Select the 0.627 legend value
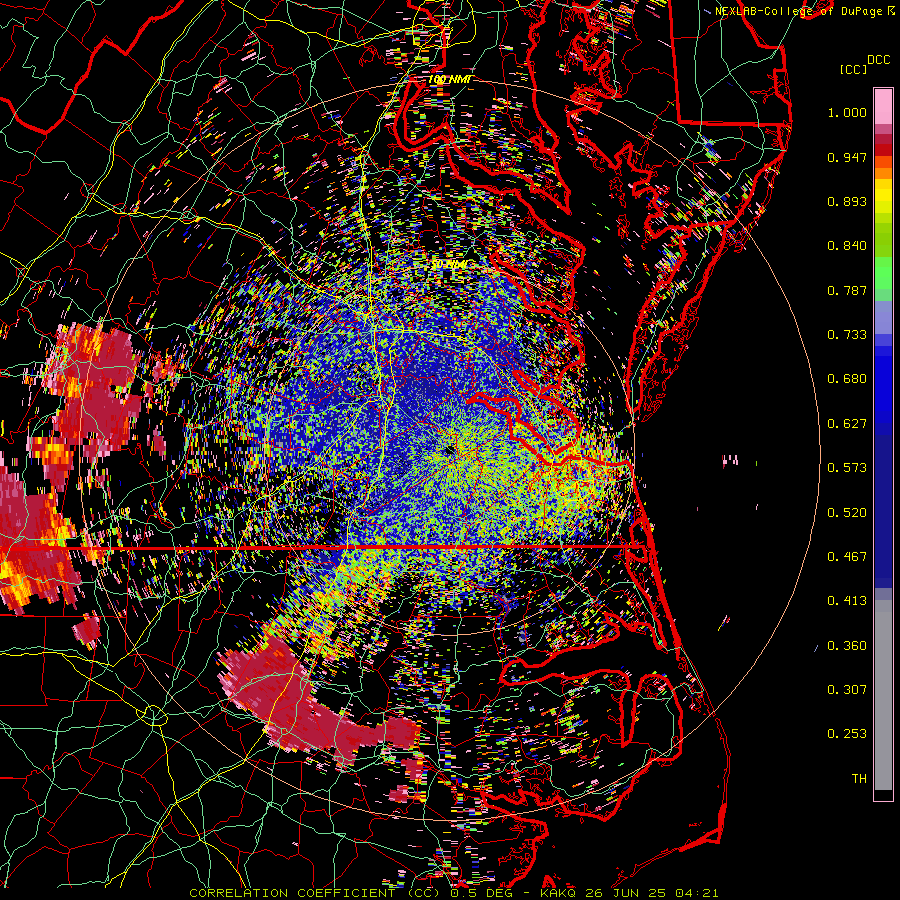Viewport: 900px width, 900px height. point(847,424)
